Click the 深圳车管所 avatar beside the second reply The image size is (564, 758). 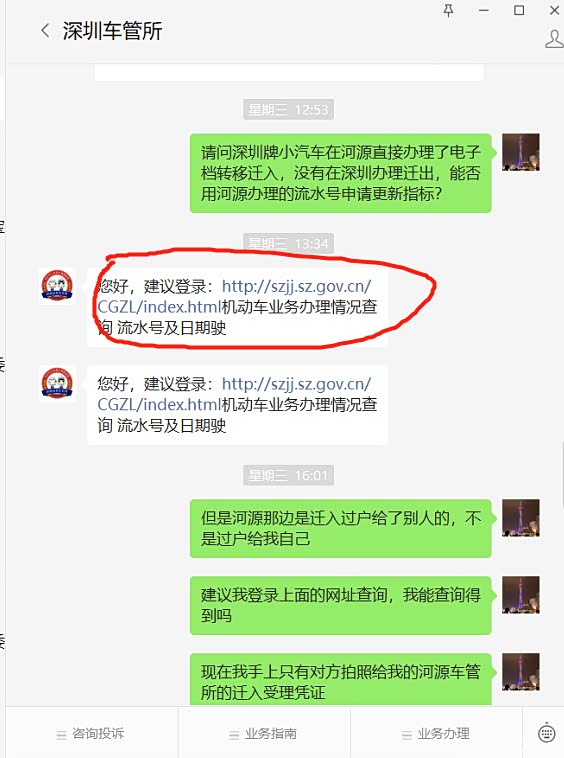[57, 383]
